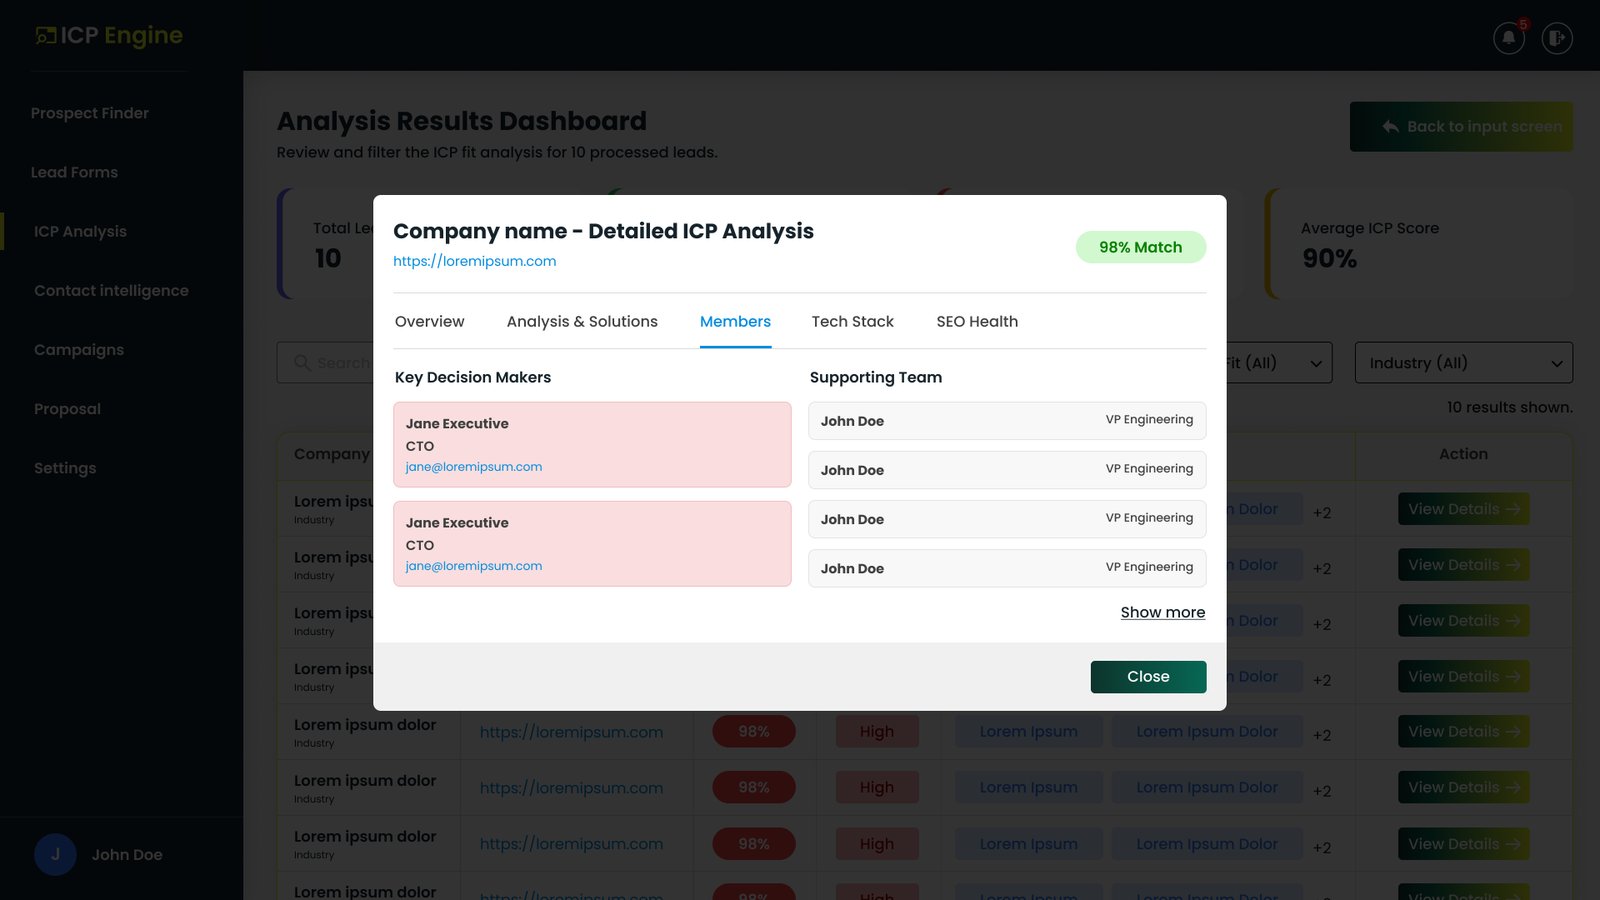Open the Tech Stack tab

tap(852, 321)
